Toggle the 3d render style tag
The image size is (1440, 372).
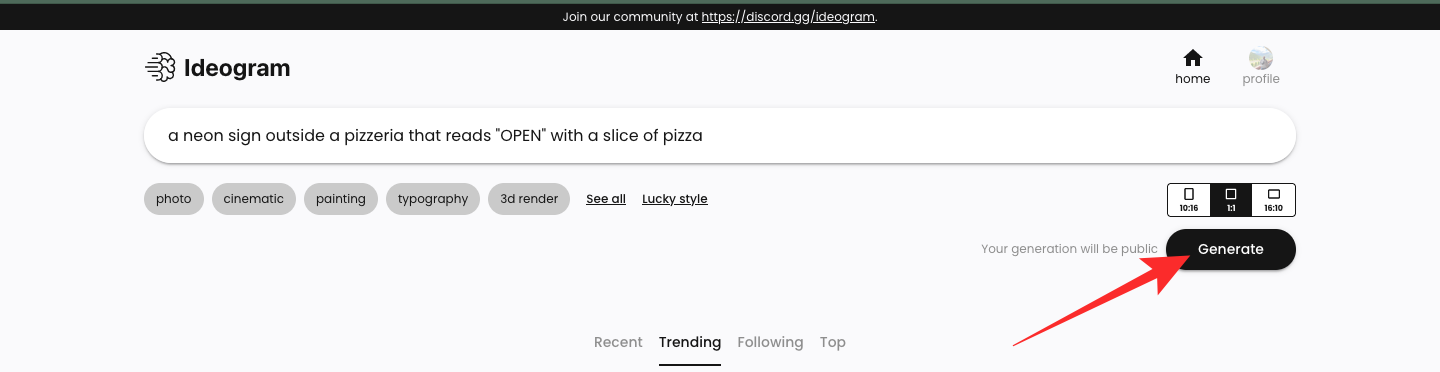coord(529,199)
